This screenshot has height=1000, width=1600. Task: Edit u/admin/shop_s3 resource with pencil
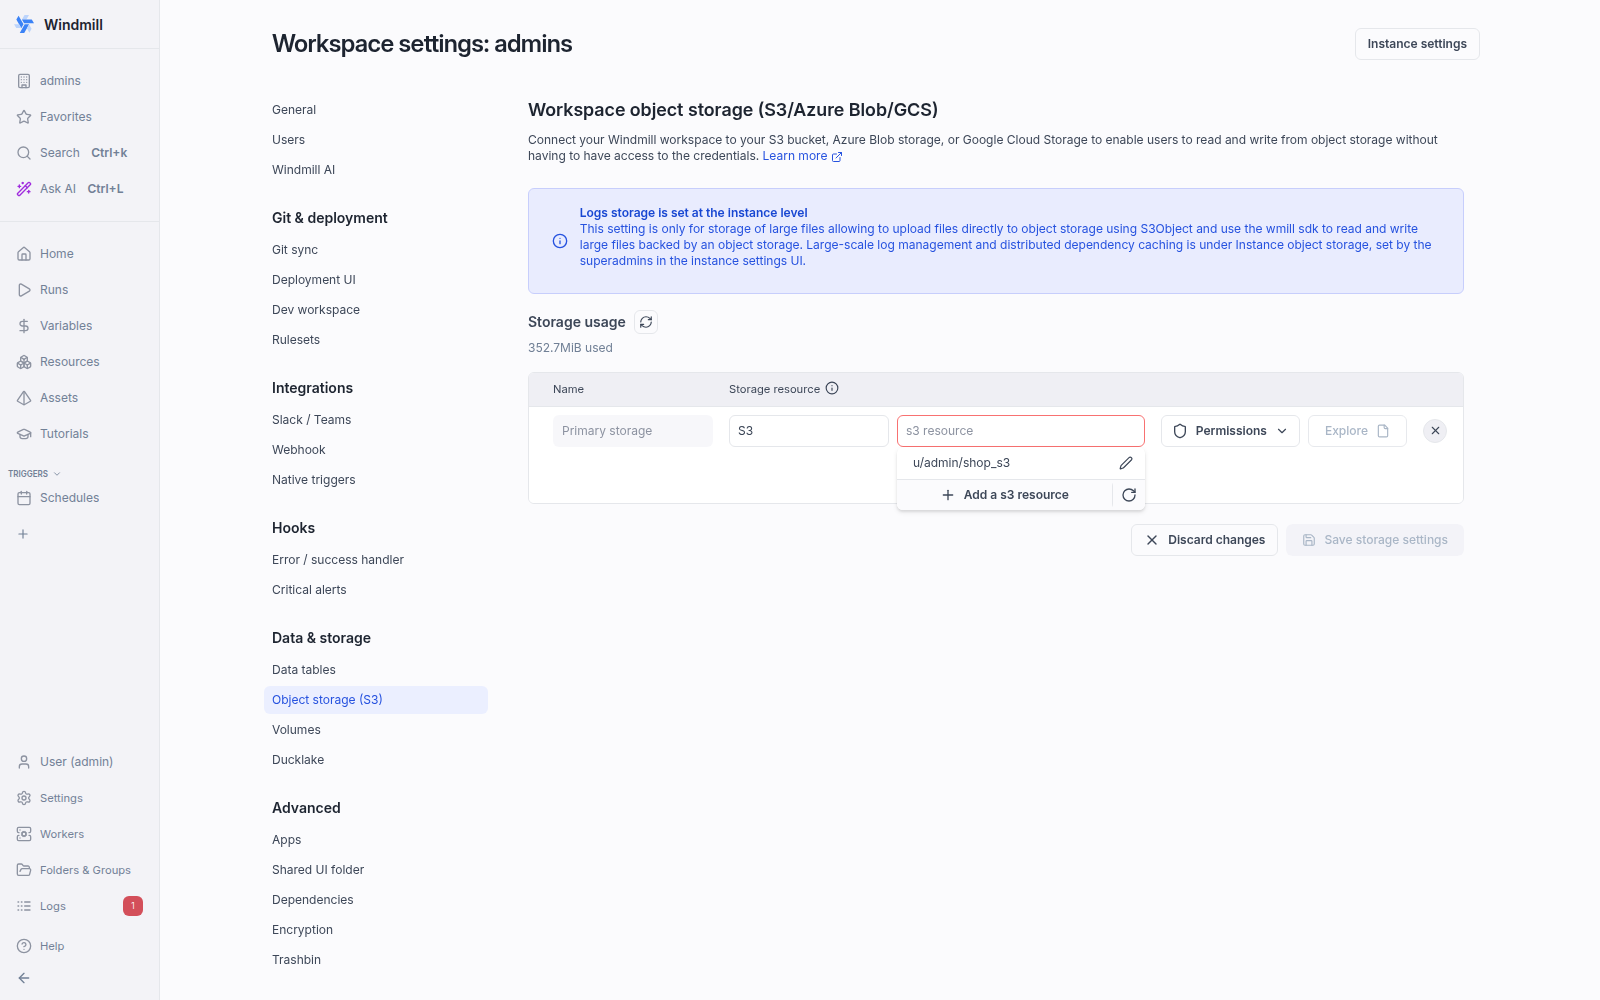coord(1126,463)
